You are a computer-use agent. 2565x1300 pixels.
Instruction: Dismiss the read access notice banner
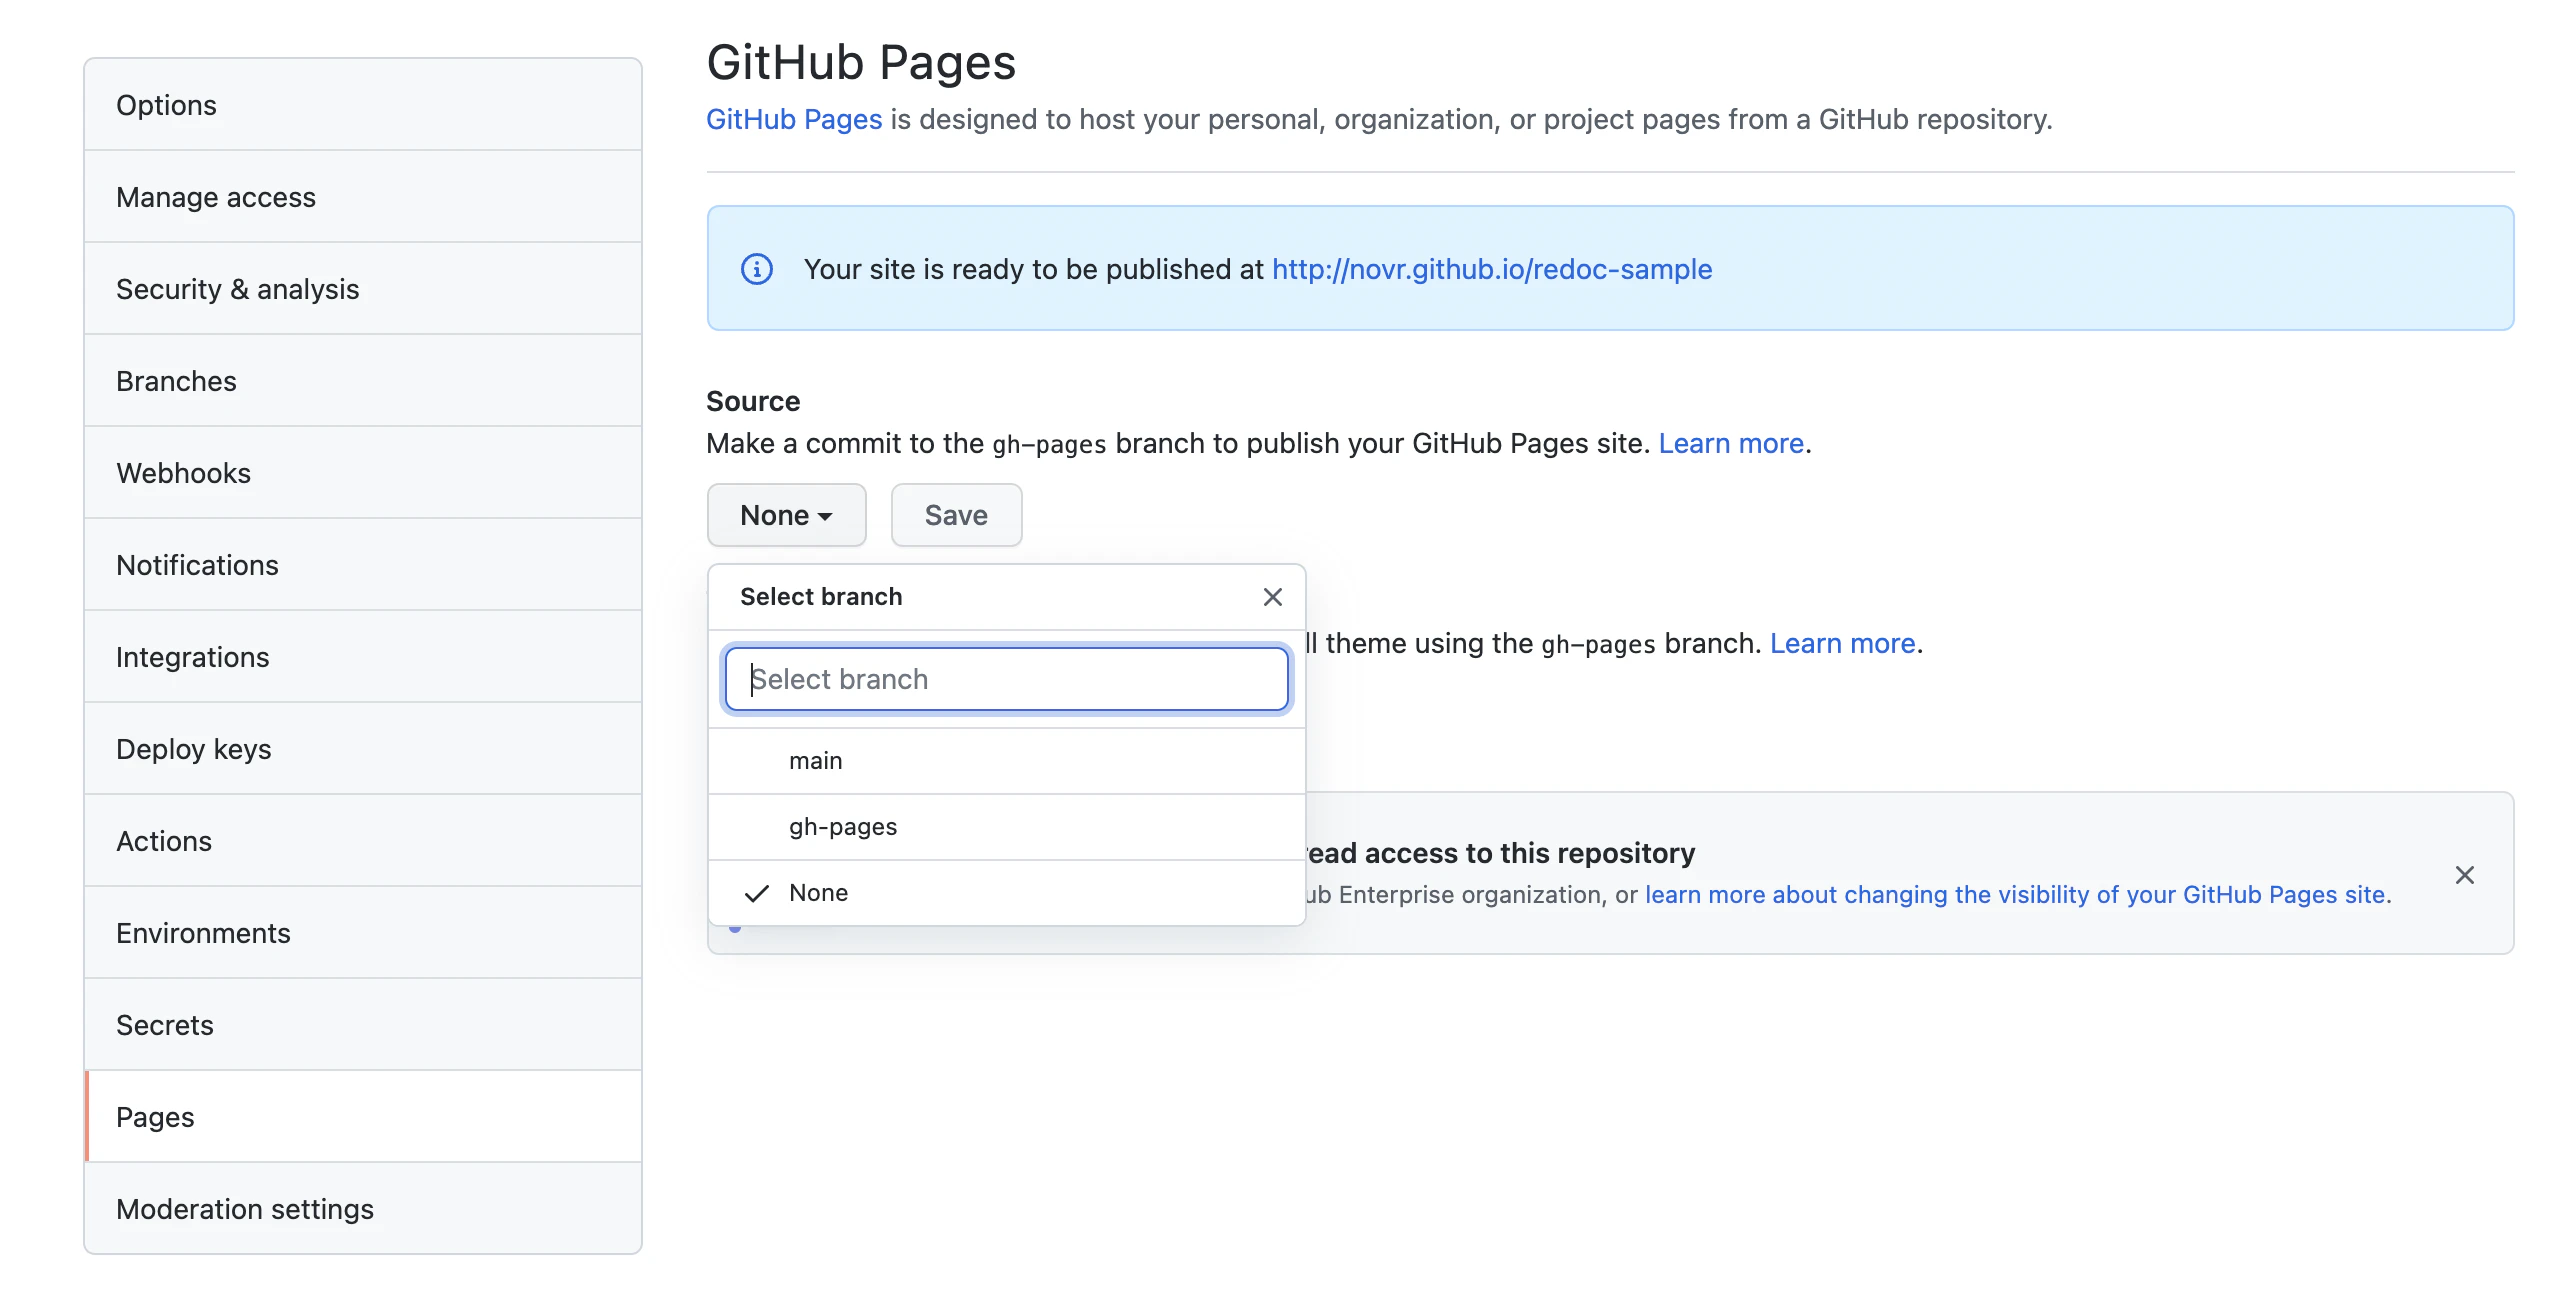pyautogui.click(x=2464, y=875)
